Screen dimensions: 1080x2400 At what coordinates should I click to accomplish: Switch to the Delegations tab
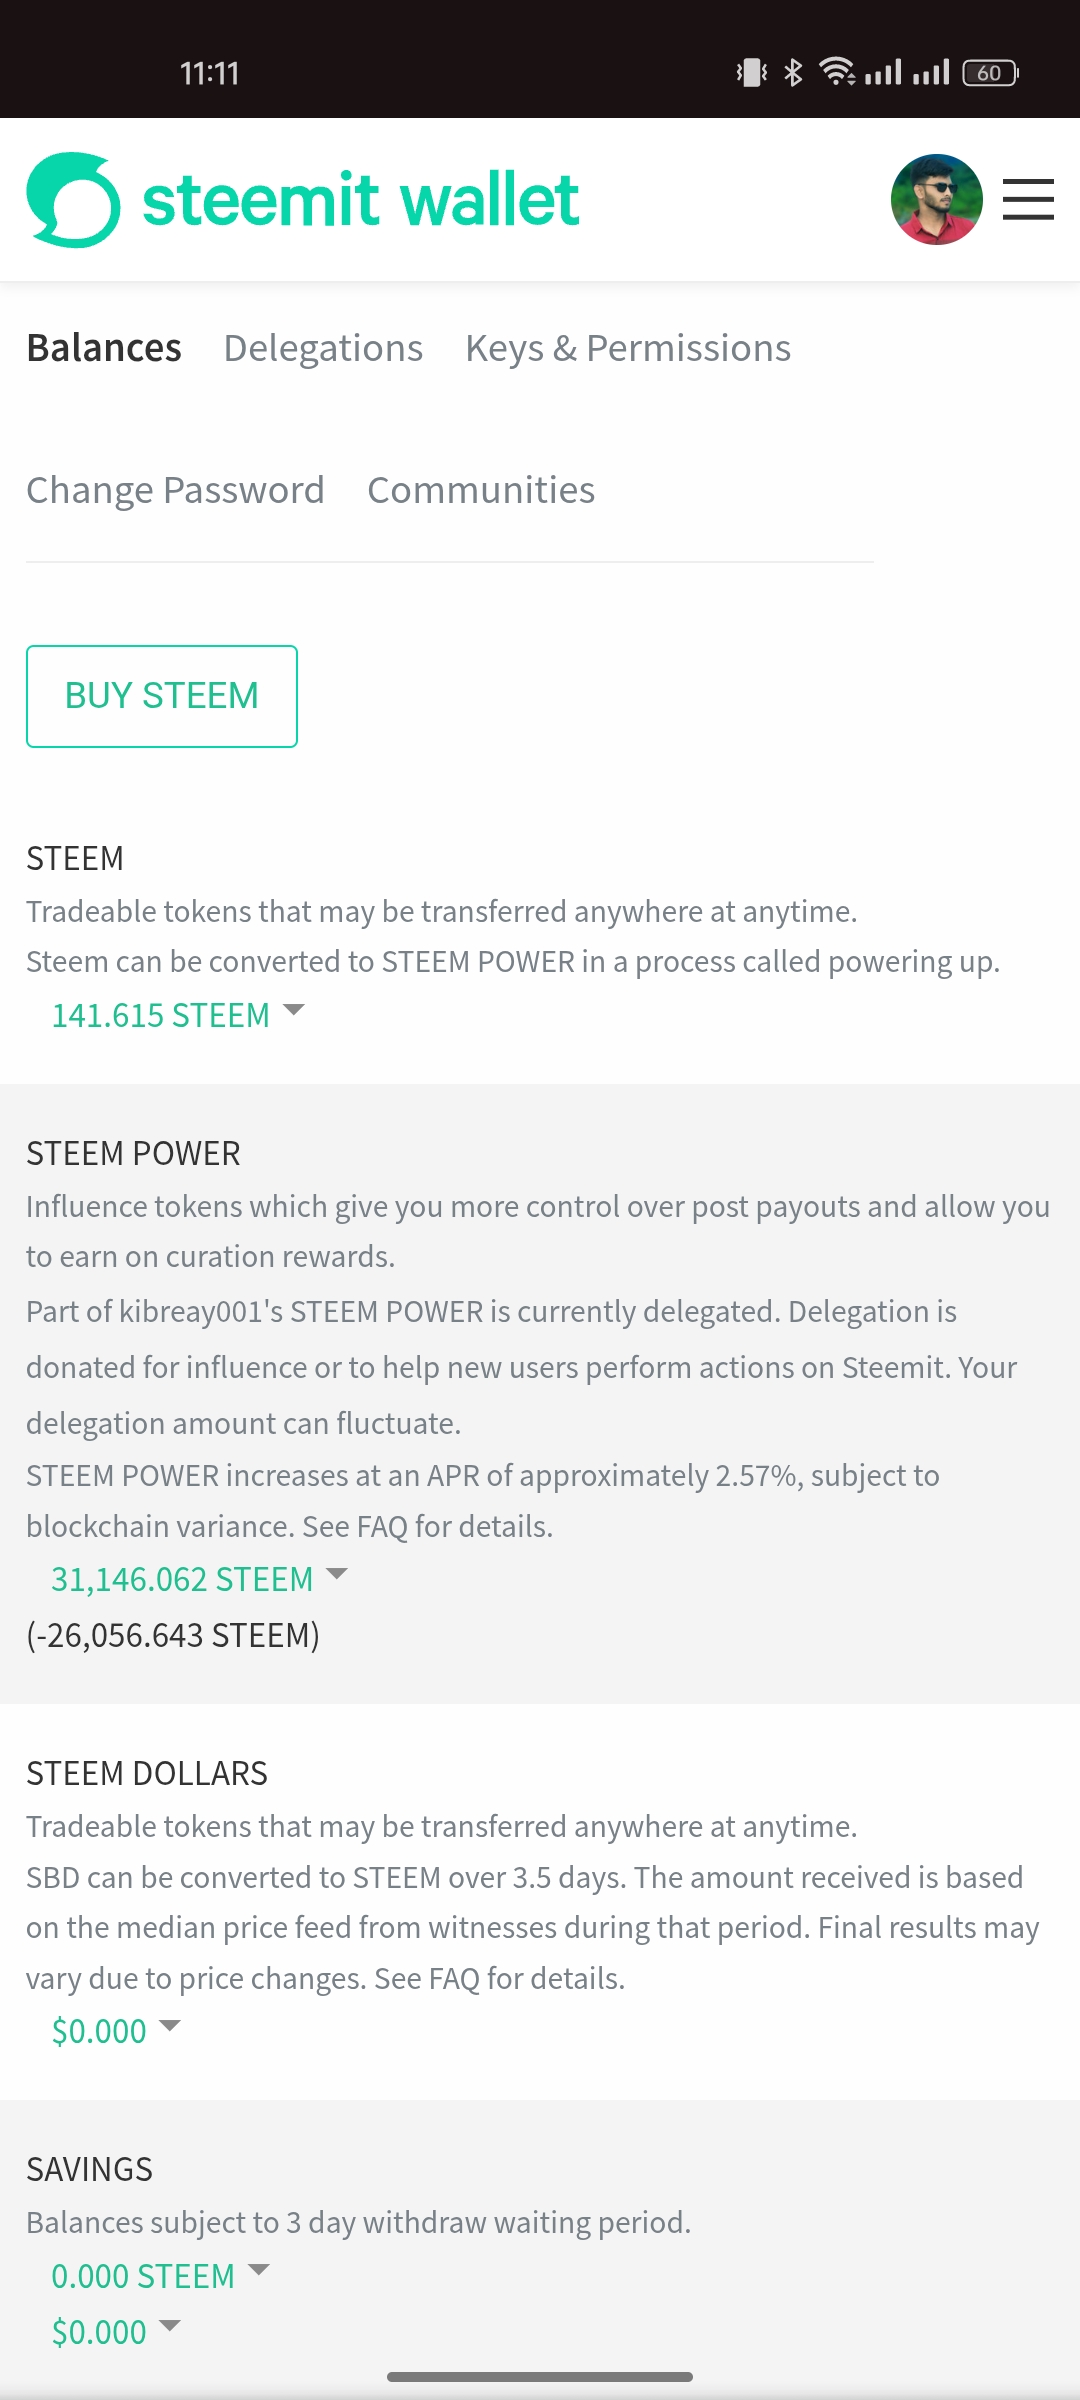323,348
